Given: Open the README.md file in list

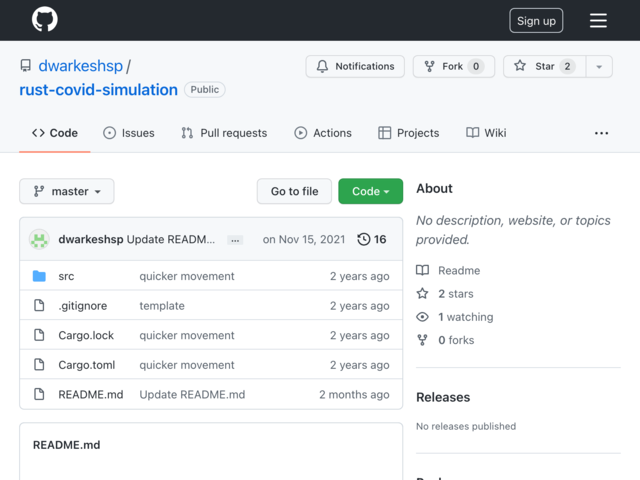Looking at the screenshot, I should (91, 395).
